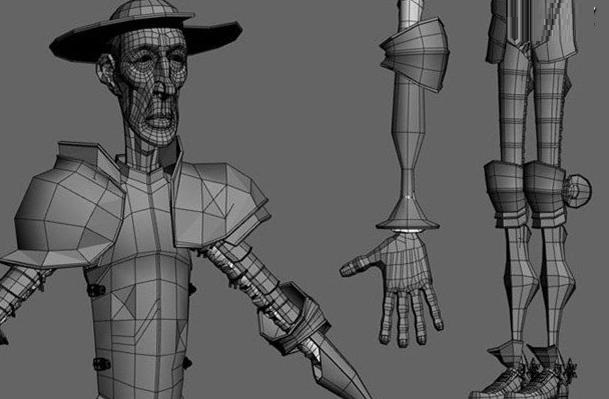
Task: Select the character's wide-brimmed hat mesh
Action: [x=146, y=31]
